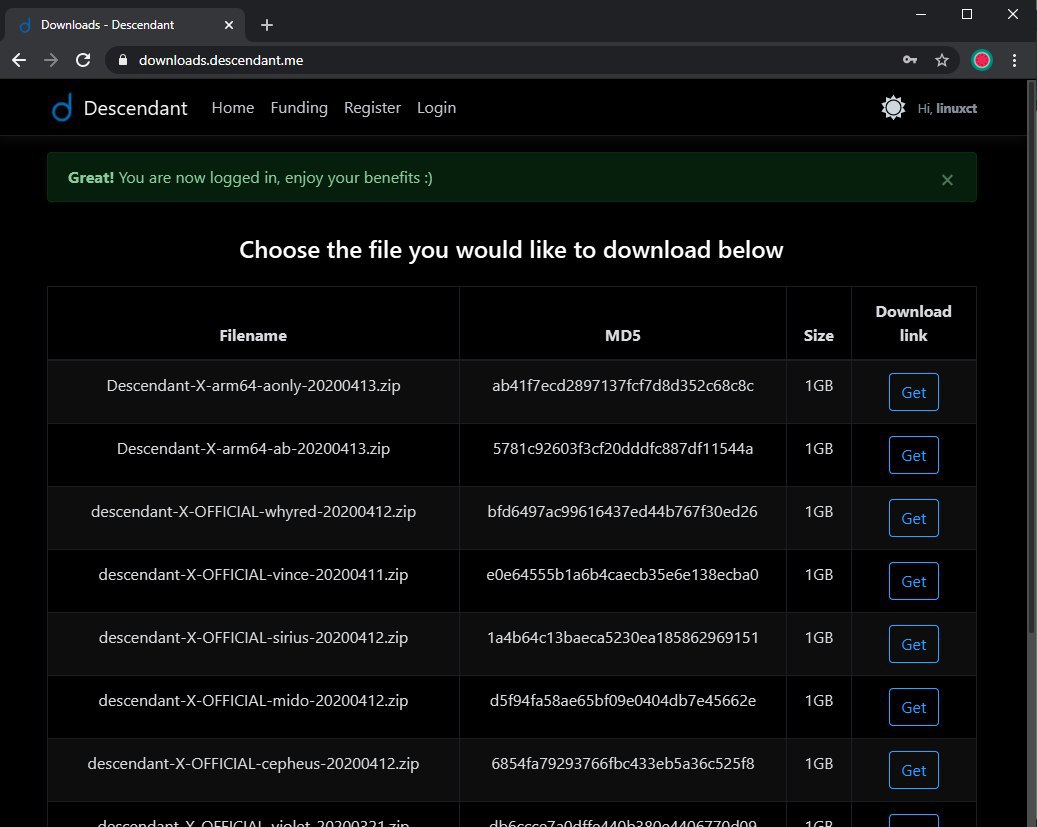This screenshot has height=827, width=1037.
Task: Open Chrome's three-dot menu
Action: coord(1015,60)
